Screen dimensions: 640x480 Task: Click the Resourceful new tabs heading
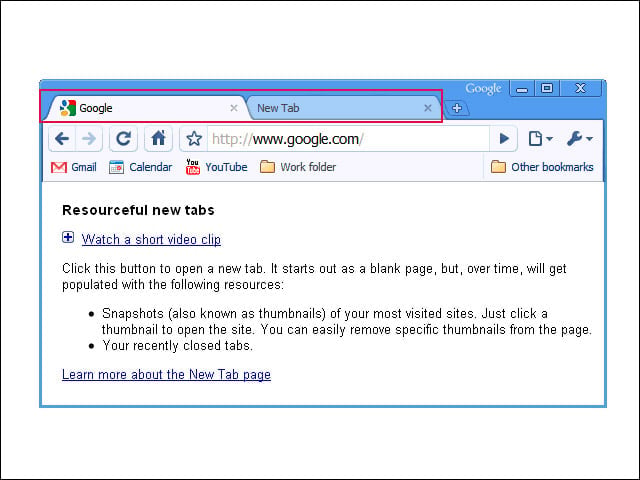pyautogui.click(x=138, y=210)
